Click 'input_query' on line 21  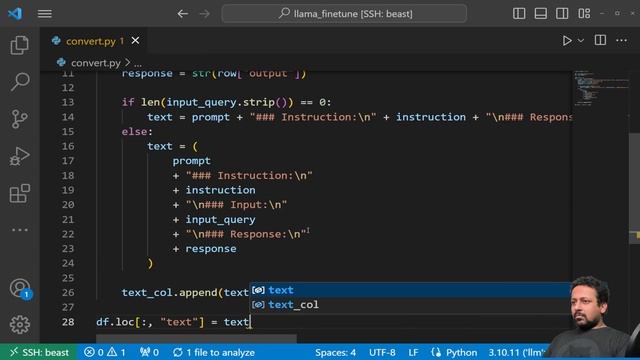(220, 220)
